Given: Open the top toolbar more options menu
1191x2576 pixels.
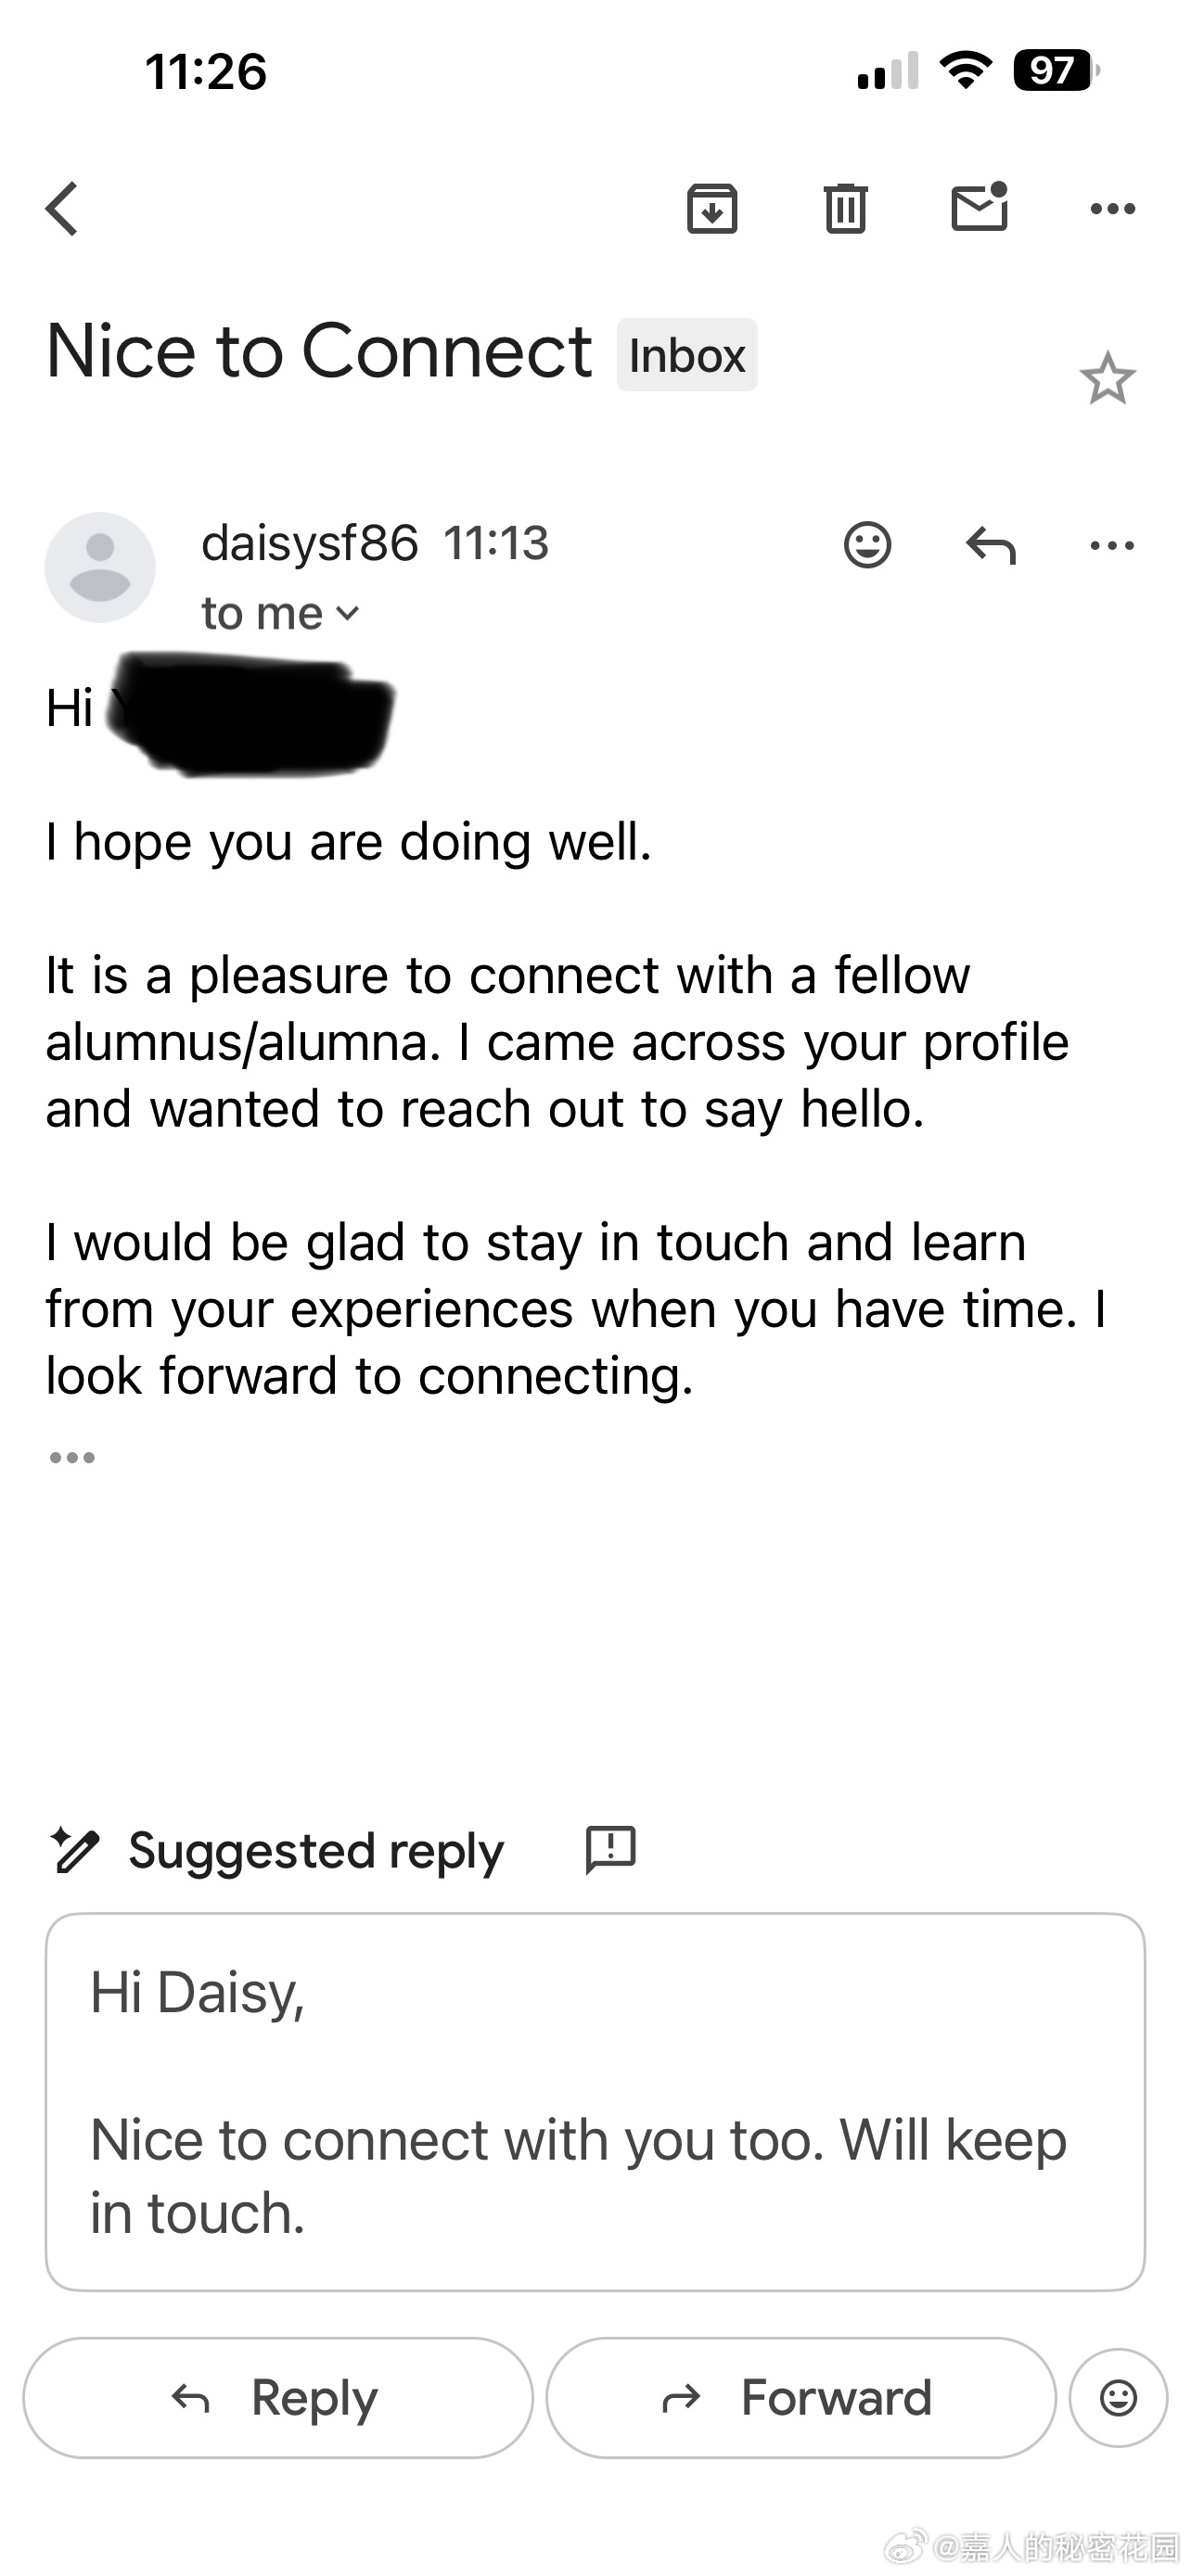Looking at the screenshot, I should (x=1112, y=209).
